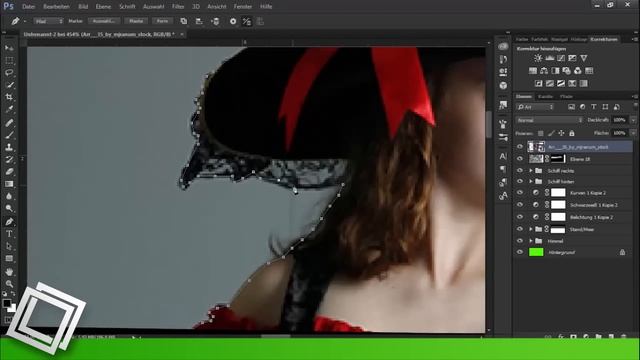This screenshot has height=360, width=640.
Task: Expand the Schiff rechts group
Action: [531, 170]
